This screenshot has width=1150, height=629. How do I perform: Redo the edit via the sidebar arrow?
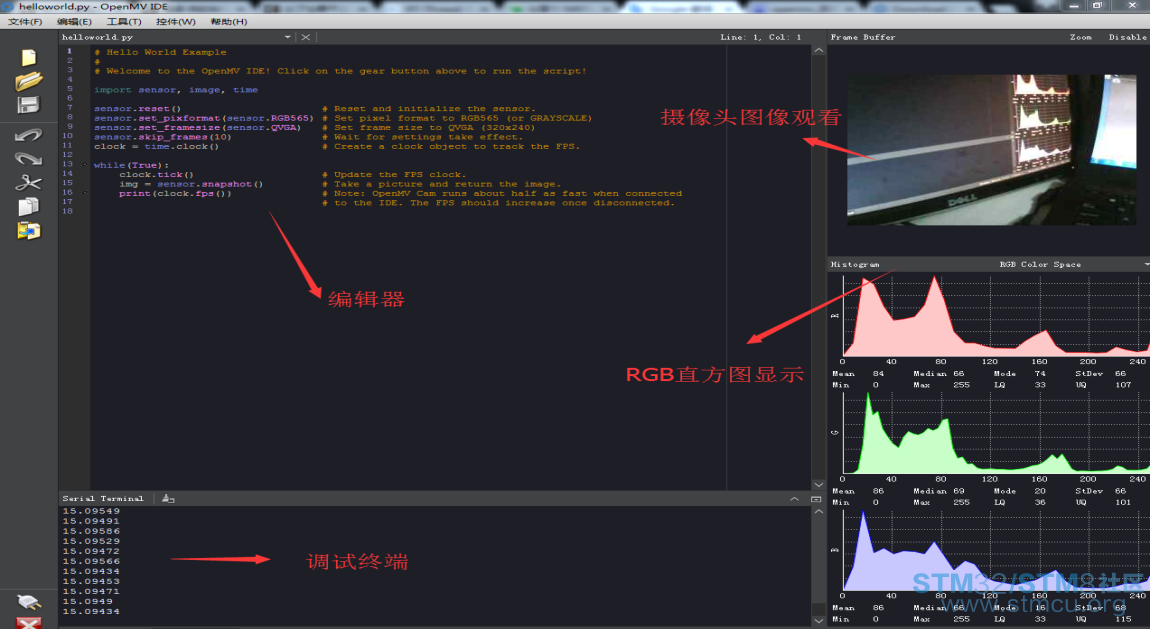[x=28, y=158]
